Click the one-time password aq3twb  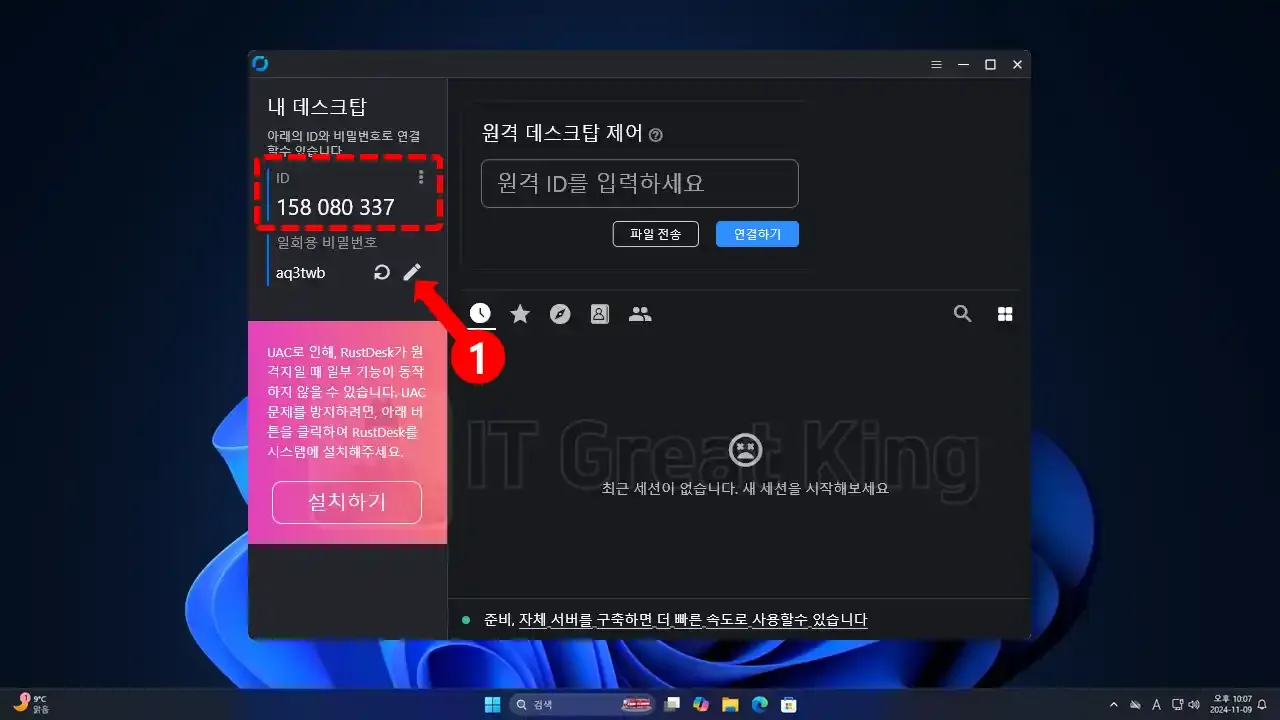pyautogui.click(x=301, y=273)
